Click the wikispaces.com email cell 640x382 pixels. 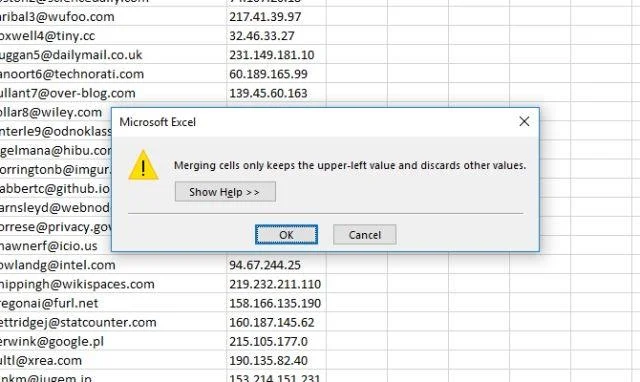coord(113,284)
